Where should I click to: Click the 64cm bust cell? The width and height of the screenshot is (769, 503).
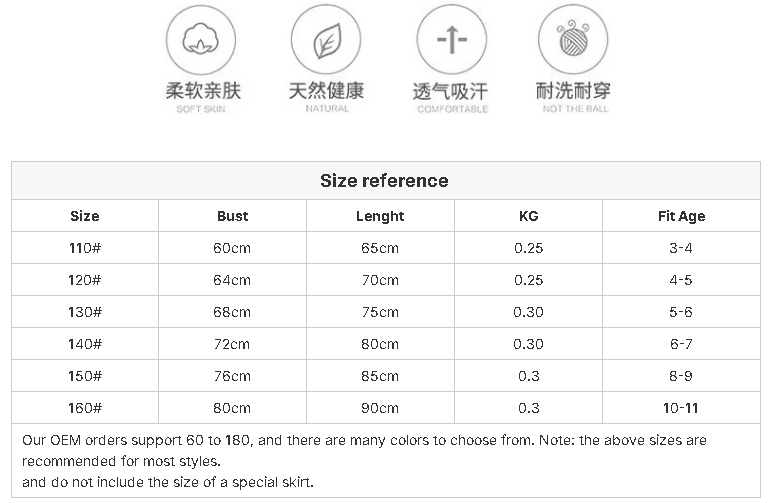coord(232,280)
